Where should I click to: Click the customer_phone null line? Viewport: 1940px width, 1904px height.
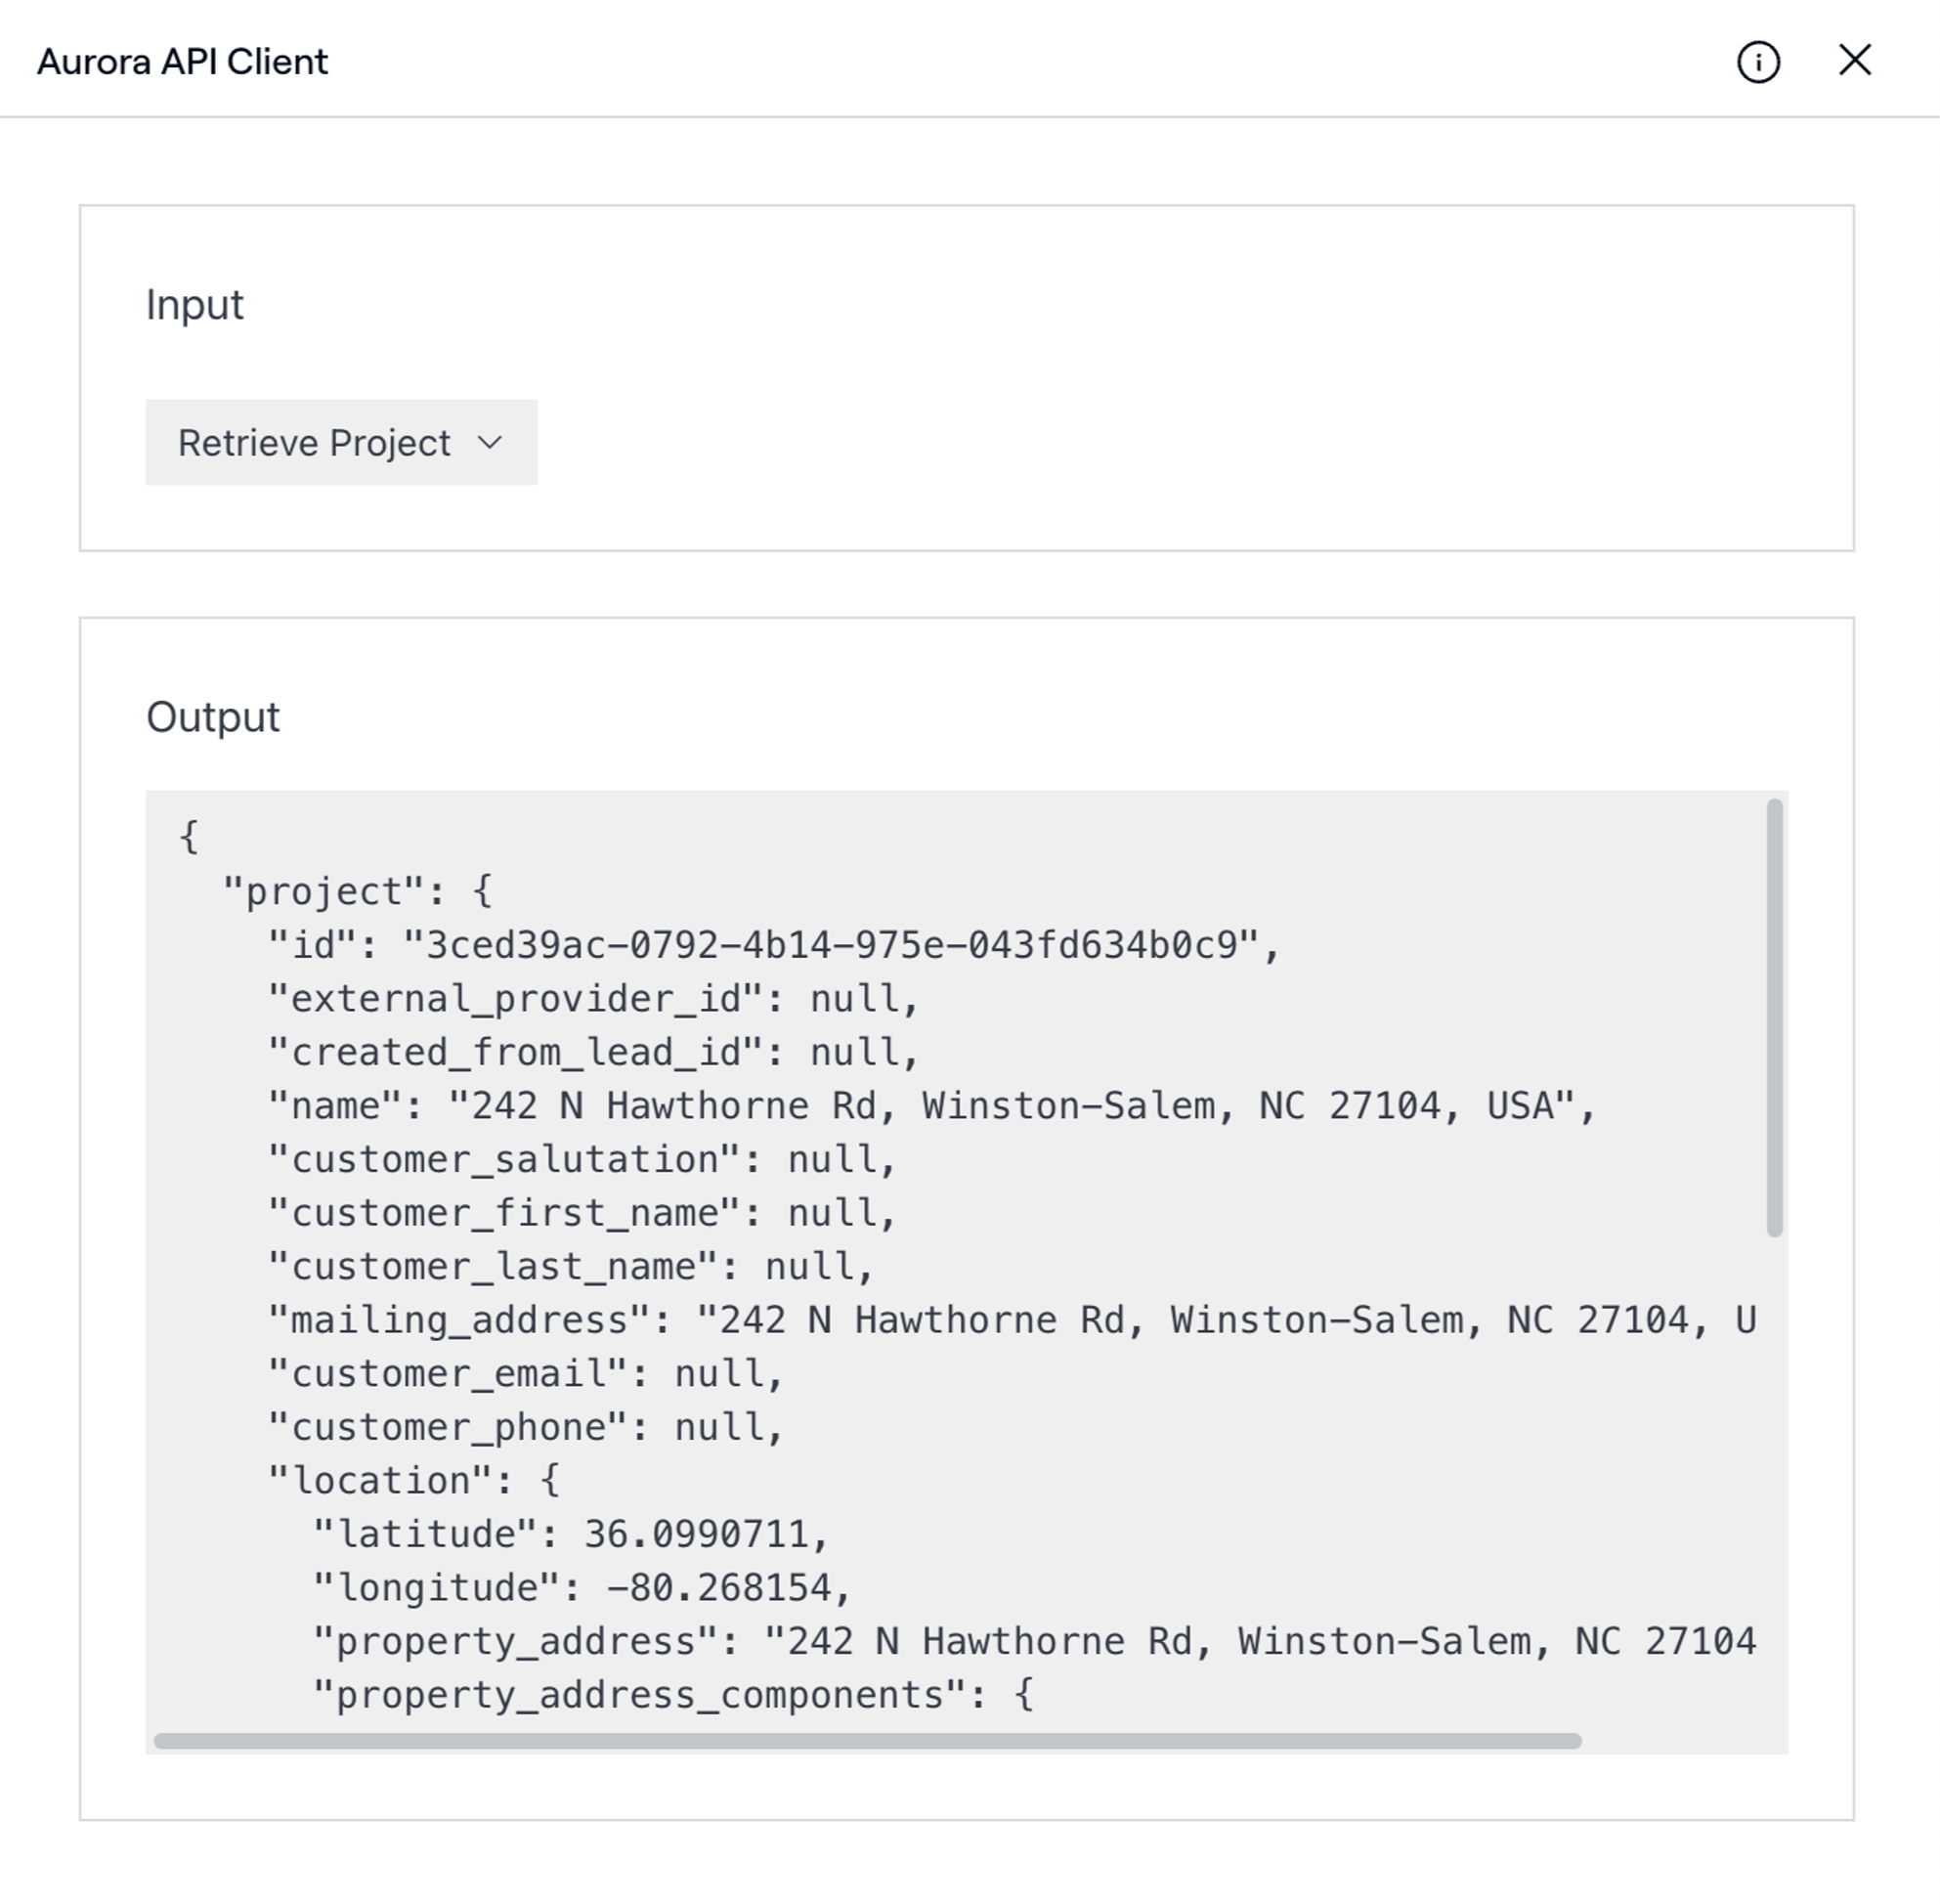[525, 1427]
